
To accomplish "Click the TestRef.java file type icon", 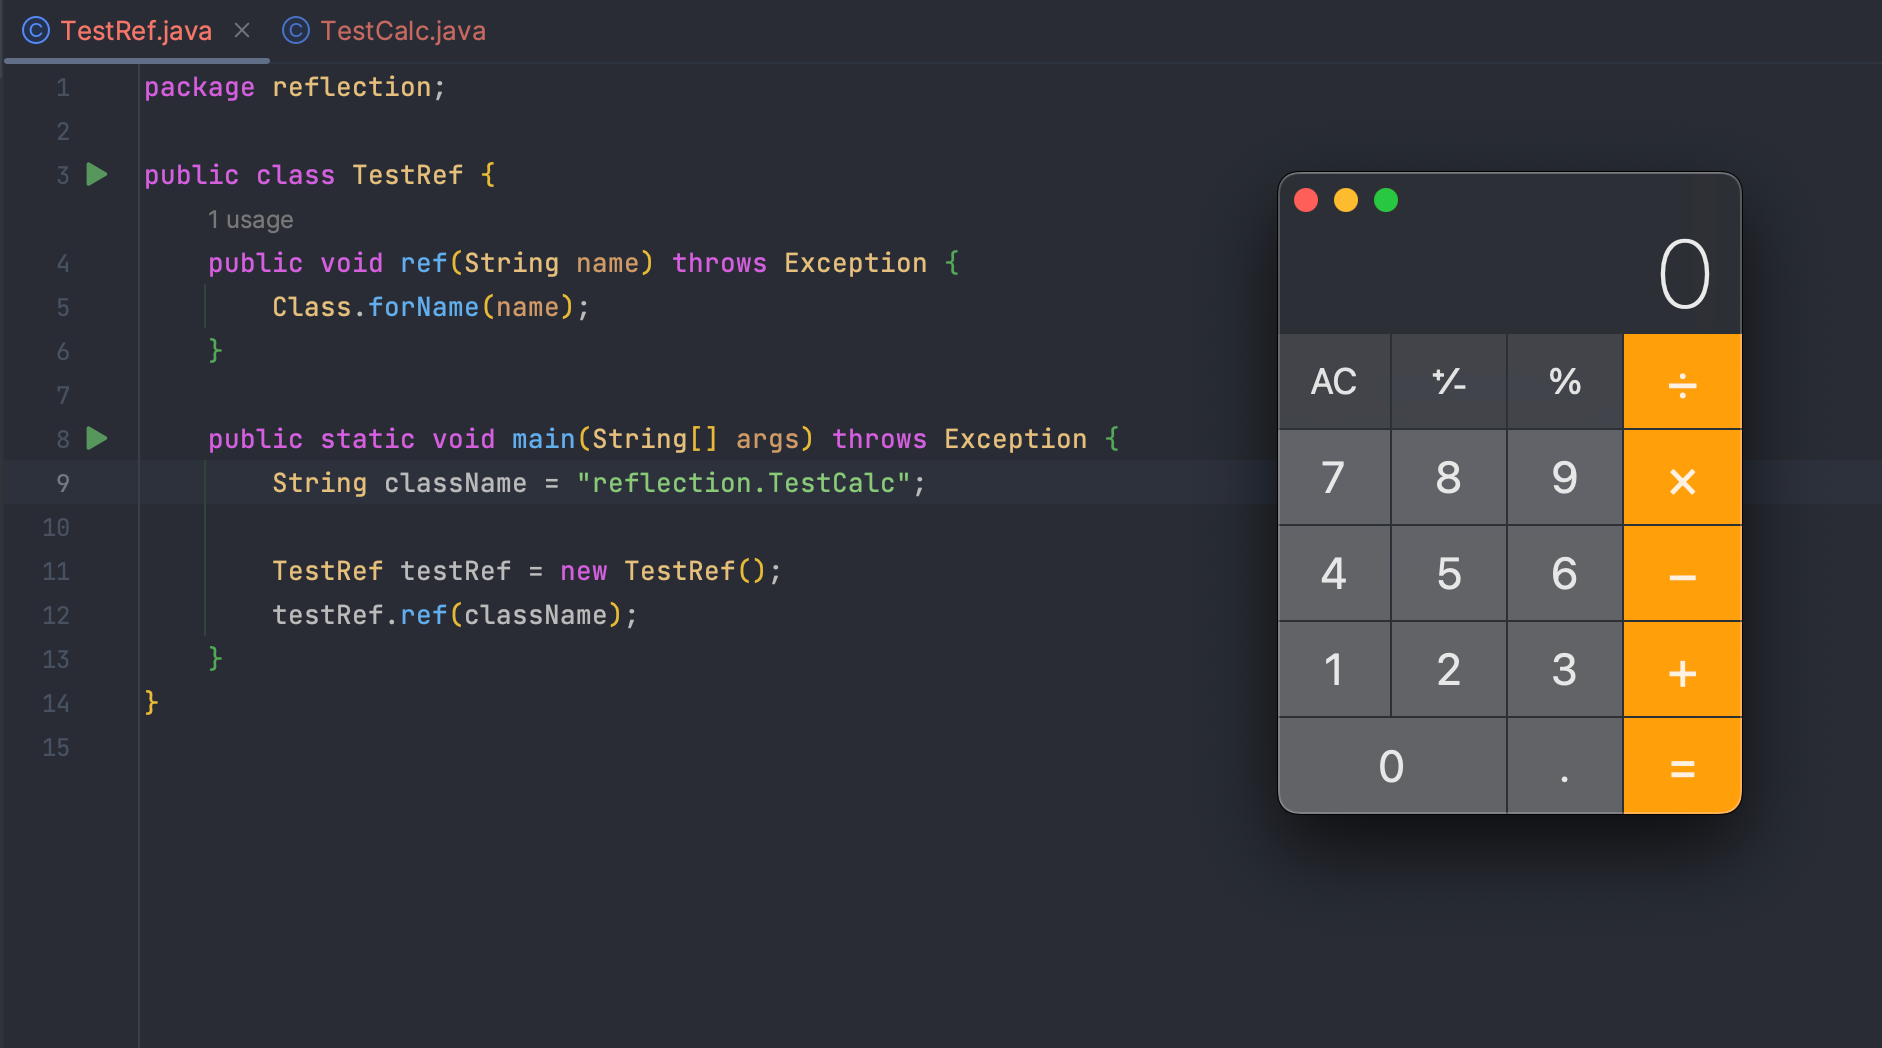I will click(x=36, y=31).
